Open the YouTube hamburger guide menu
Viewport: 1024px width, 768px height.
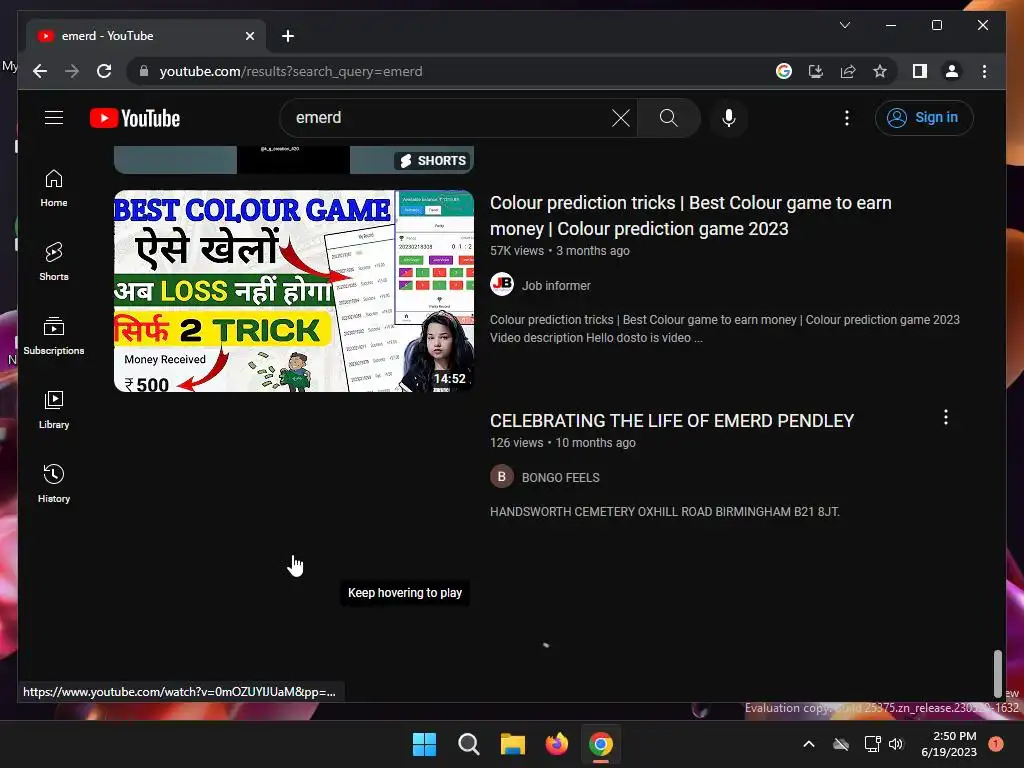pos(54,118)
